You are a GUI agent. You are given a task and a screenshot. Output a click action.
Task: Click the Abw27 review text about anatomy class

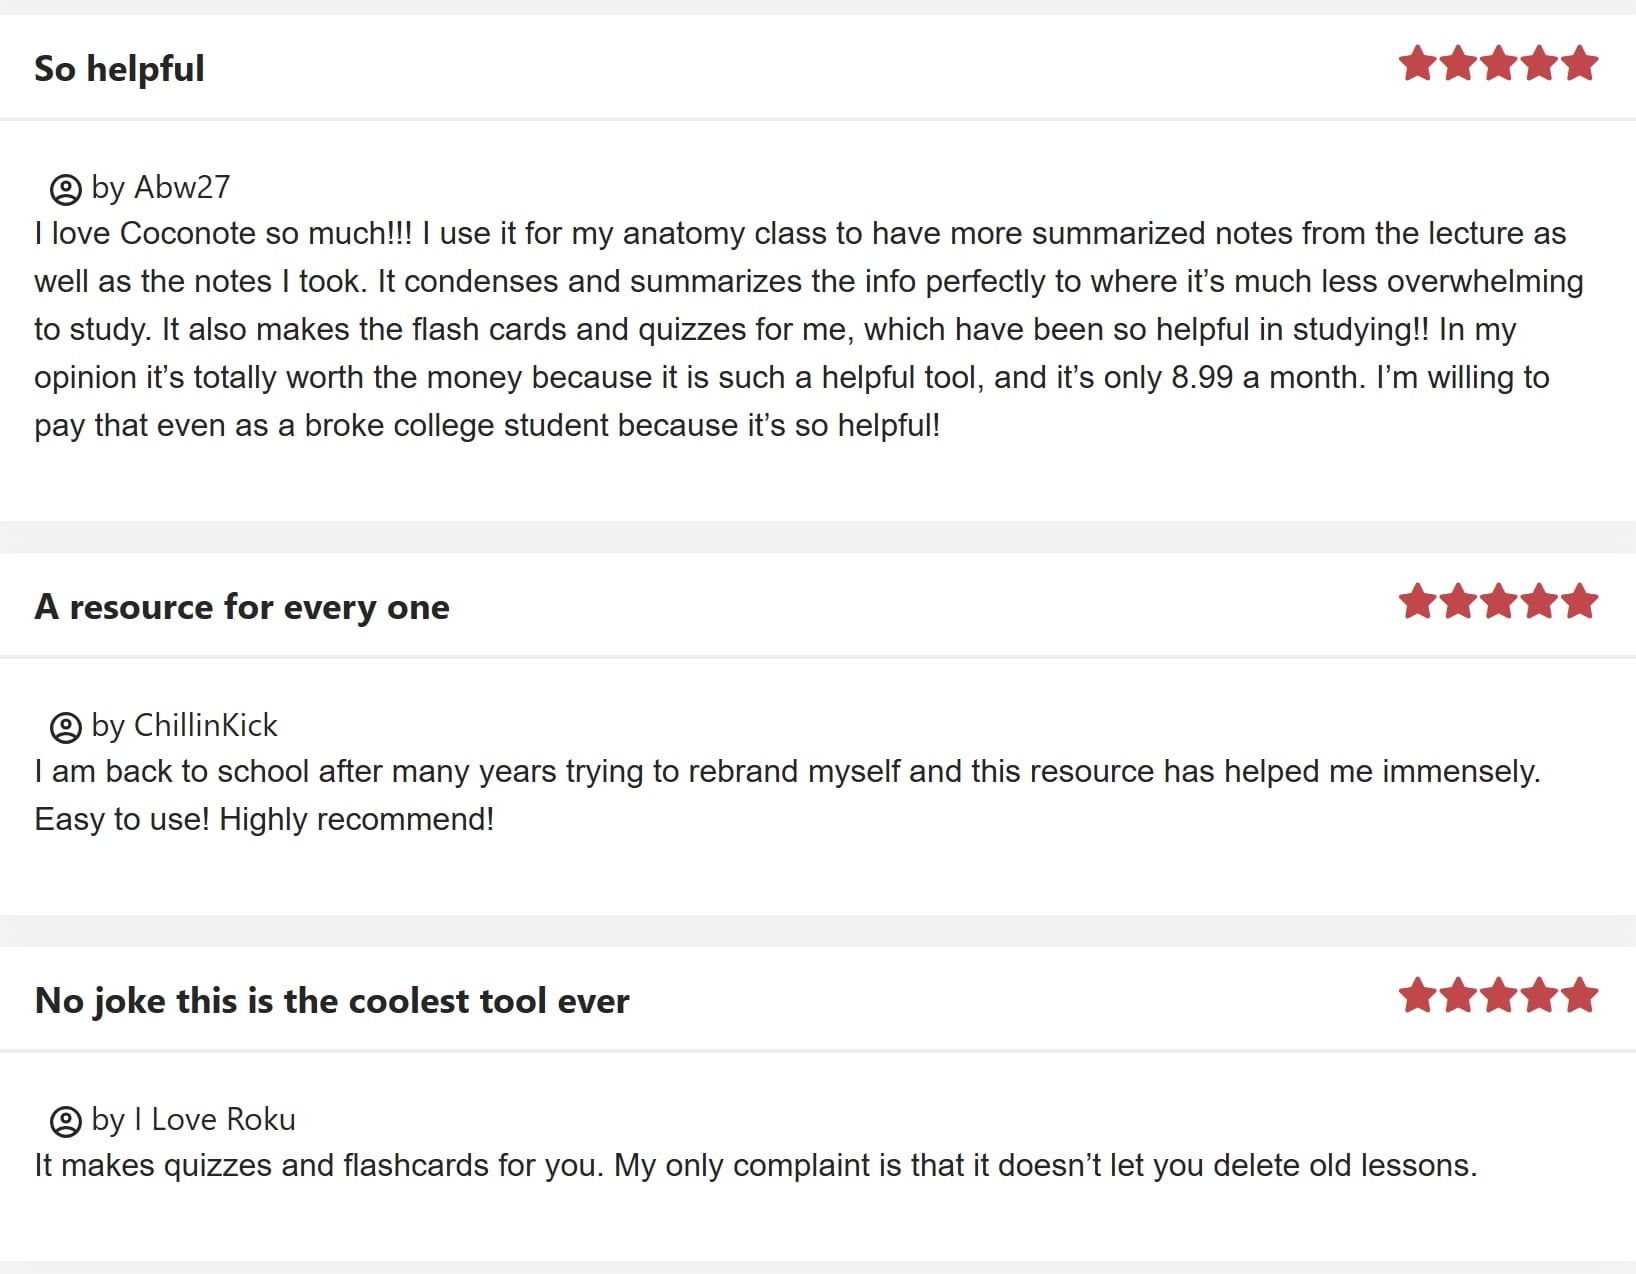pyautogui.click(x=808, y=329)
